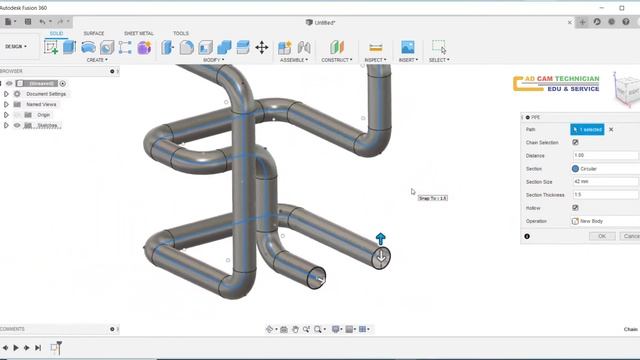Click the Save icon

tap(28, 22)
